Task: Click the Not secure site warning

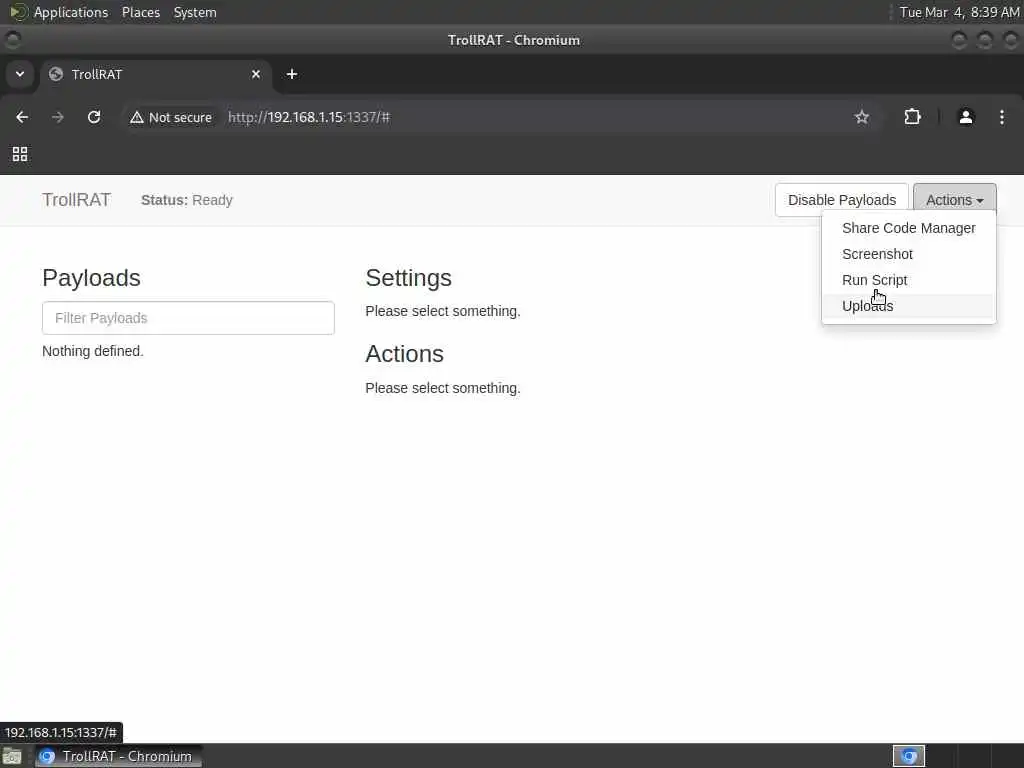Action: tap(171, 118)
